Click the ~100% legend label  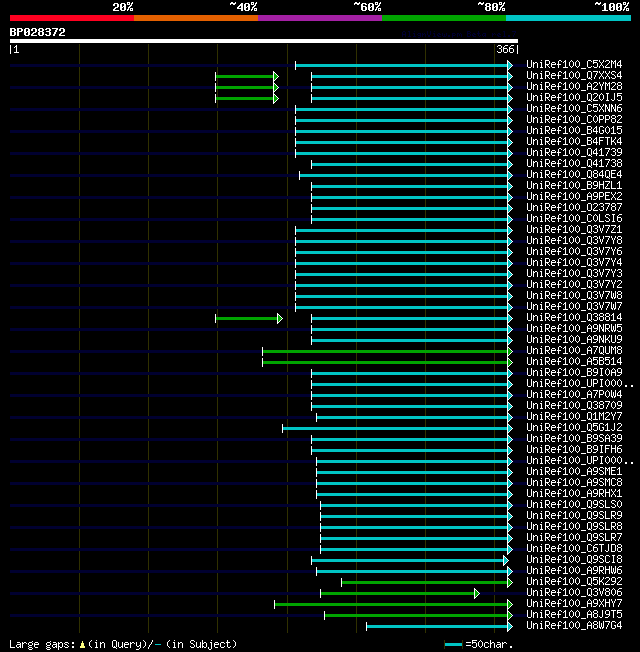pos(612,7)
